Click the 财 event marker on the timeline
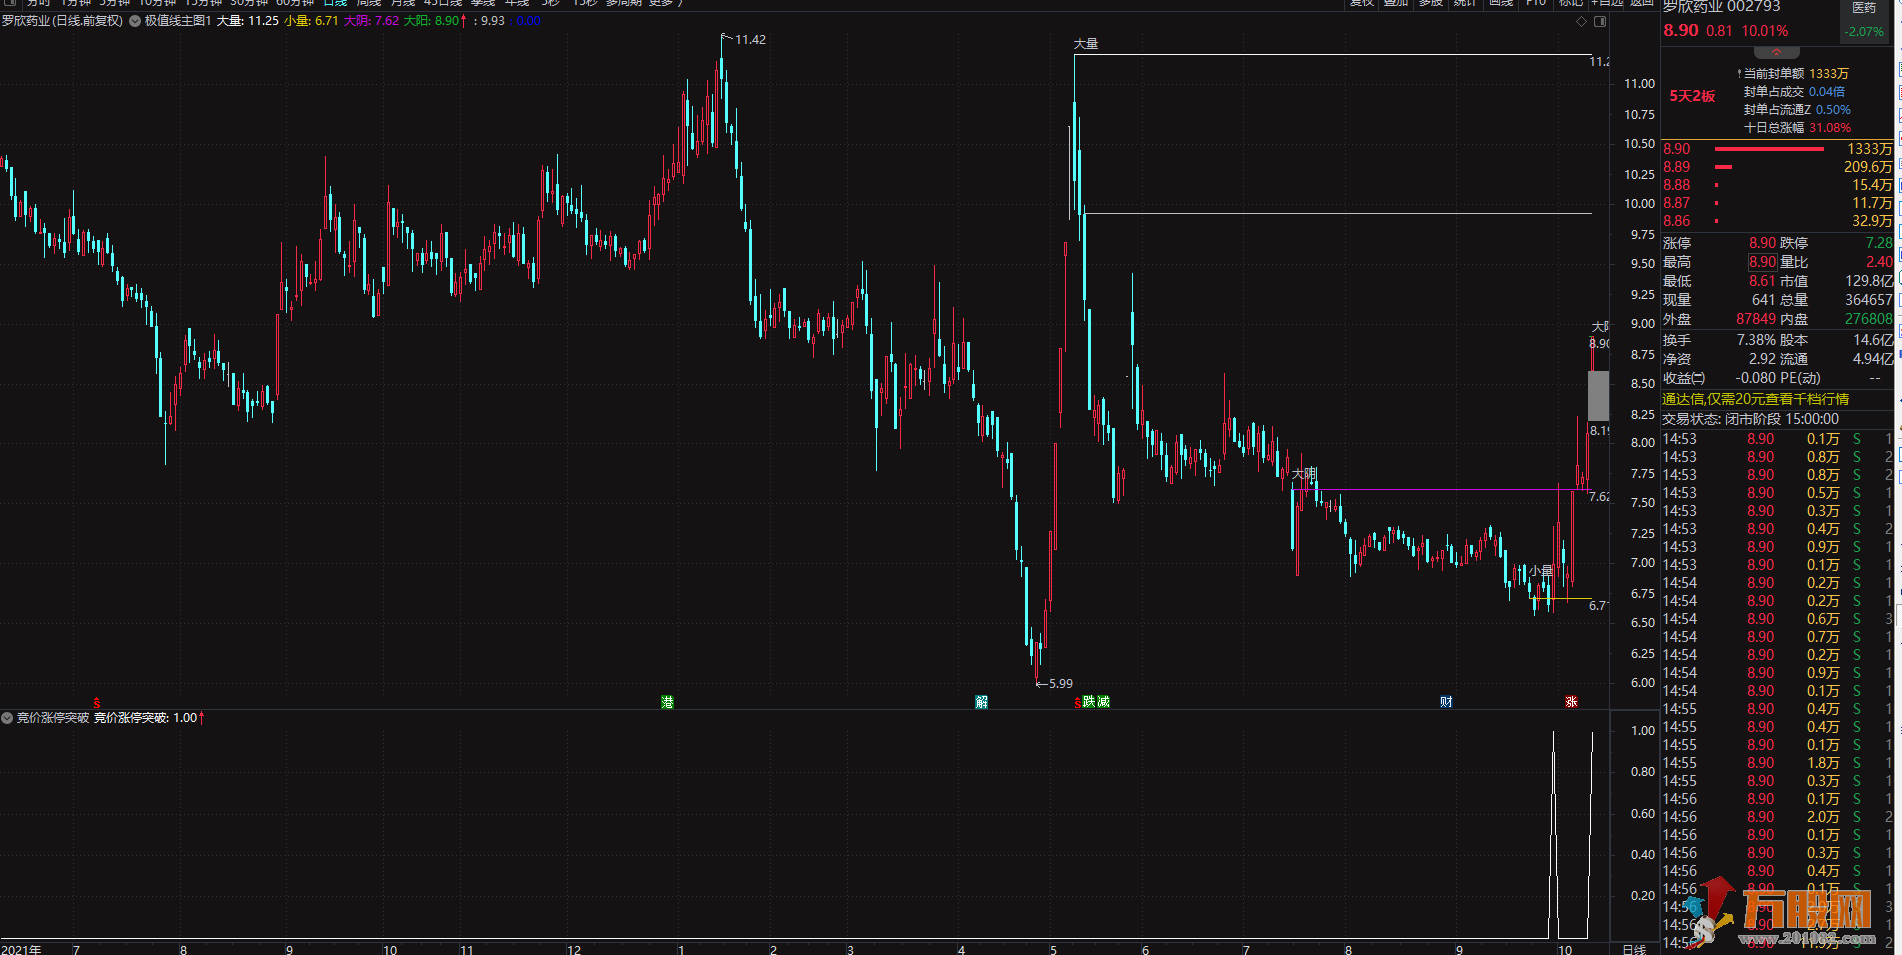1902x955 pixels. click(x=1446, y=702)
